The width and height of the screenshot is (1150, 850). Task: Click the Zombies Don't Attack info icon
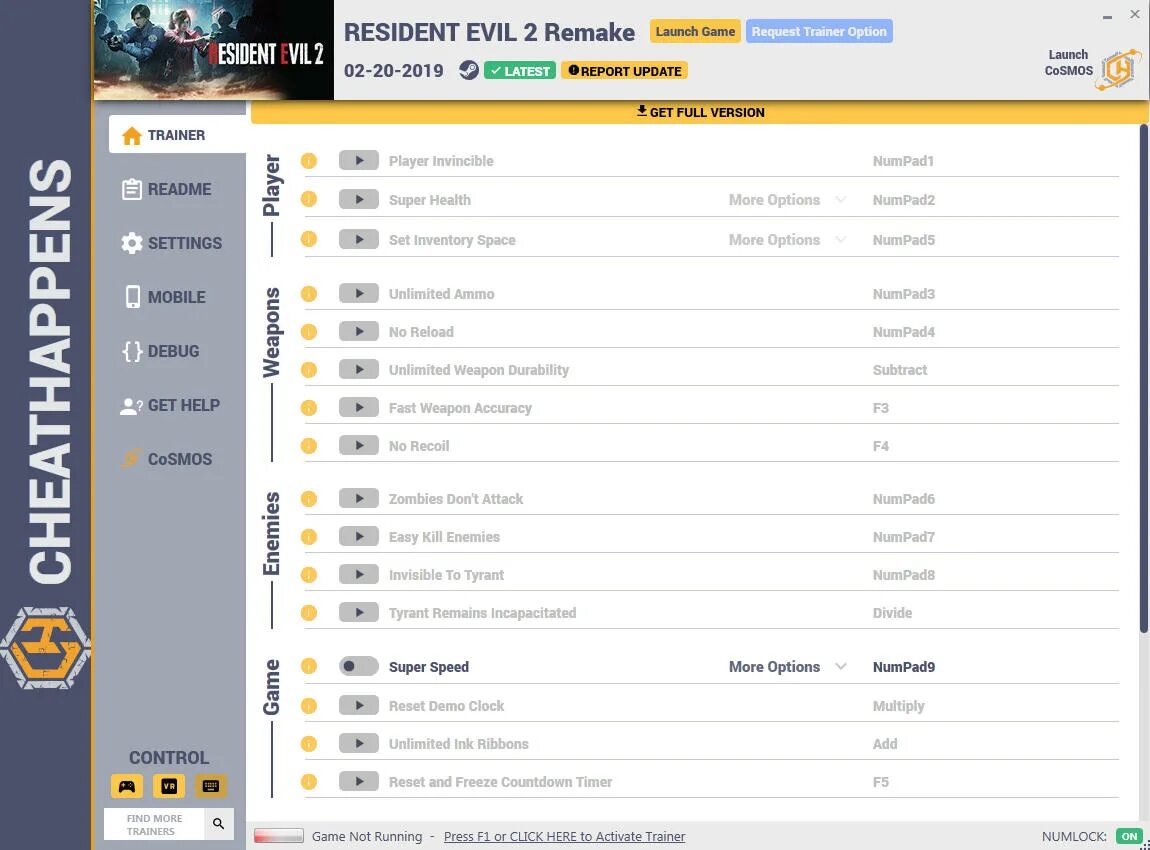point(309,499)
